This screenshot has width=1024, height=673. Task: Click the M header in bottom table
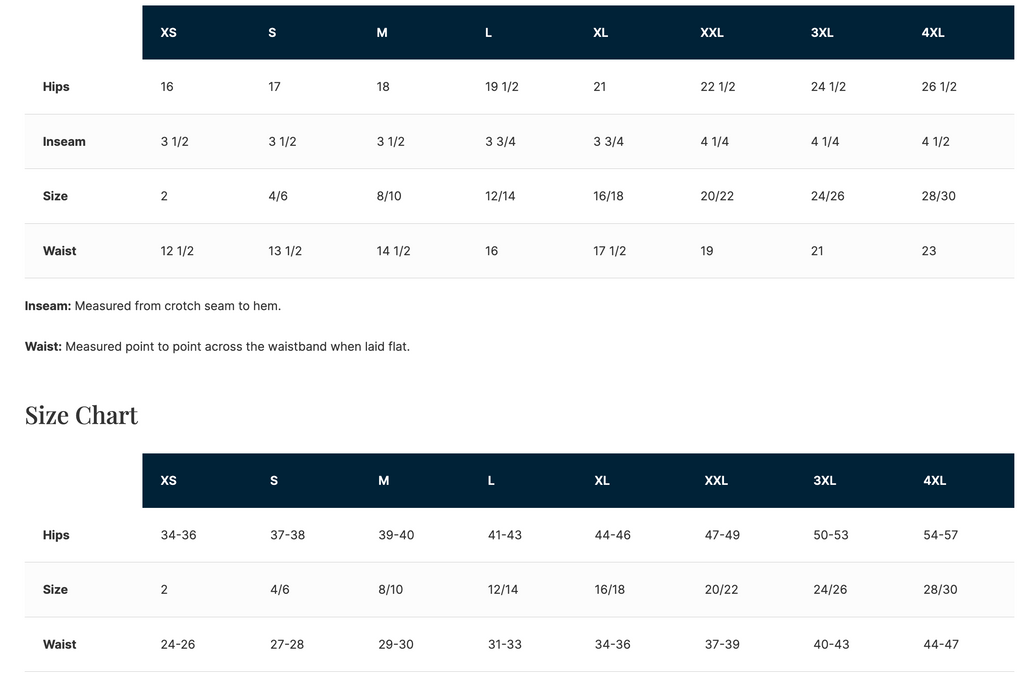click(383, 480)
